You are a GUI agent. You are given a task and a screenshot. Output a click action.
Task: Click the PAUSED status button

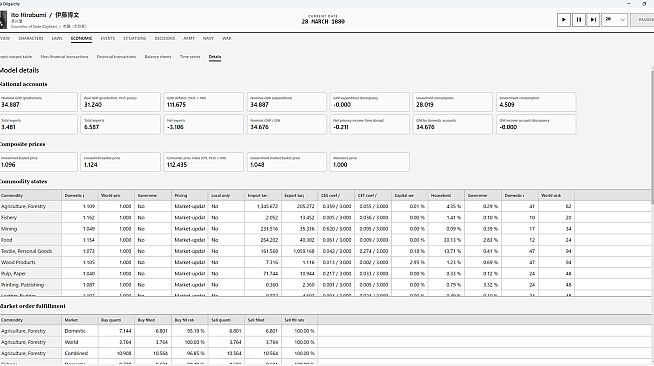click(x=642, y=20)
